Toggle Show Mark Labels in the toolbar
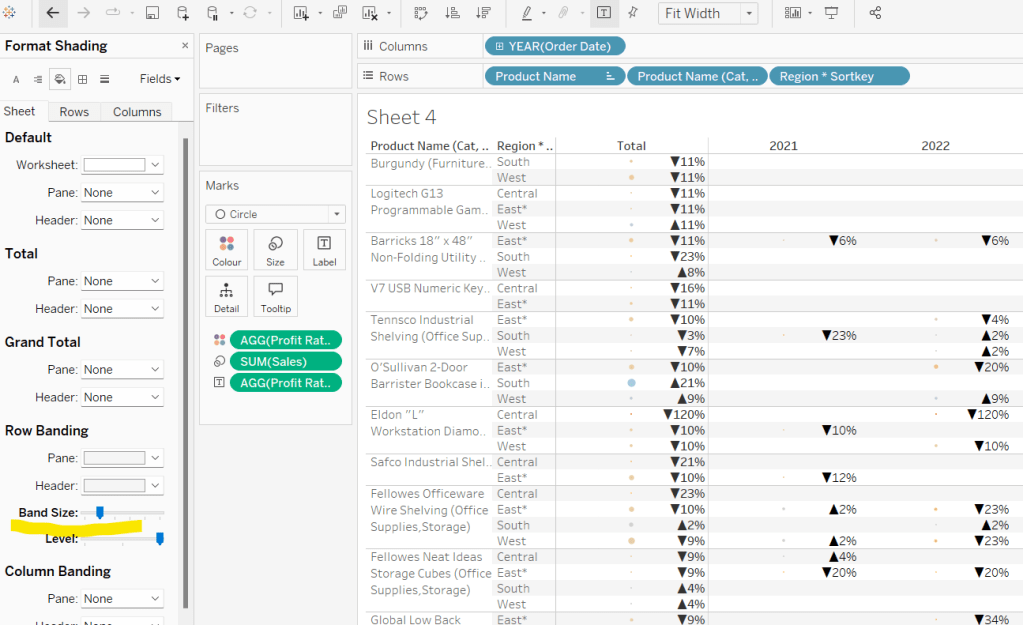 tap(603, 13)
